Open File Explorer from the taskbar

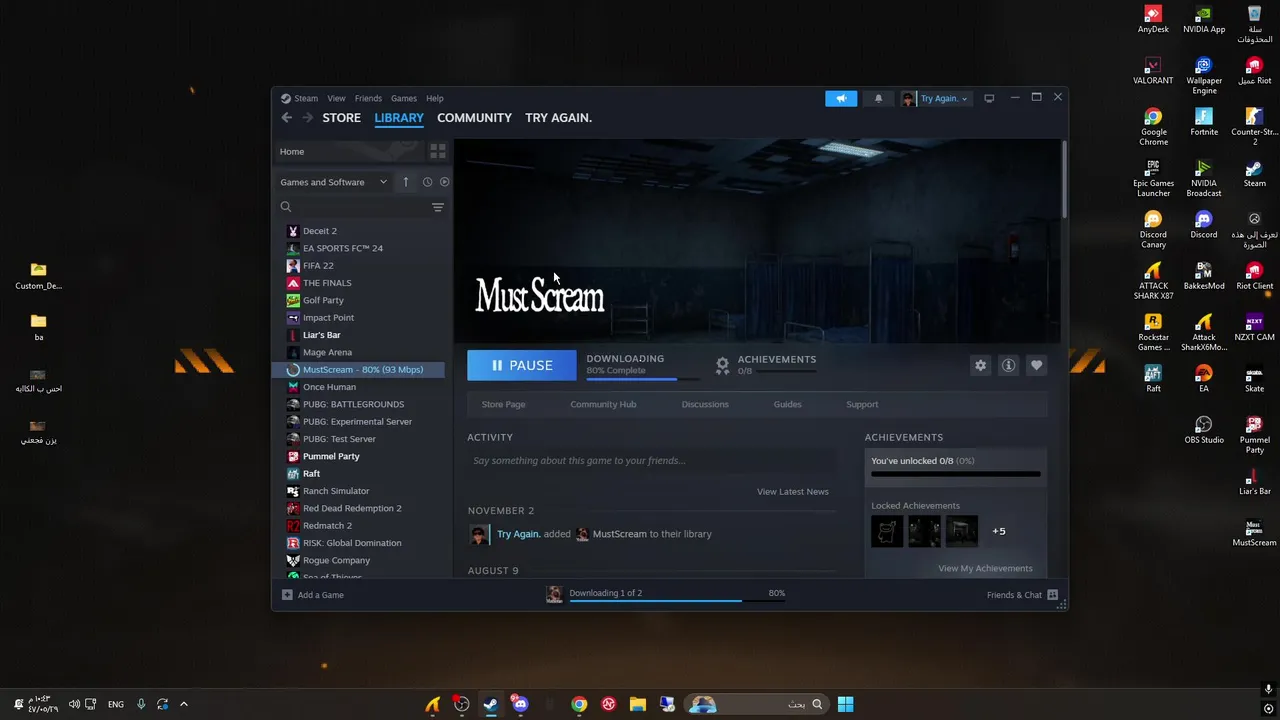(x=637, y=704)
